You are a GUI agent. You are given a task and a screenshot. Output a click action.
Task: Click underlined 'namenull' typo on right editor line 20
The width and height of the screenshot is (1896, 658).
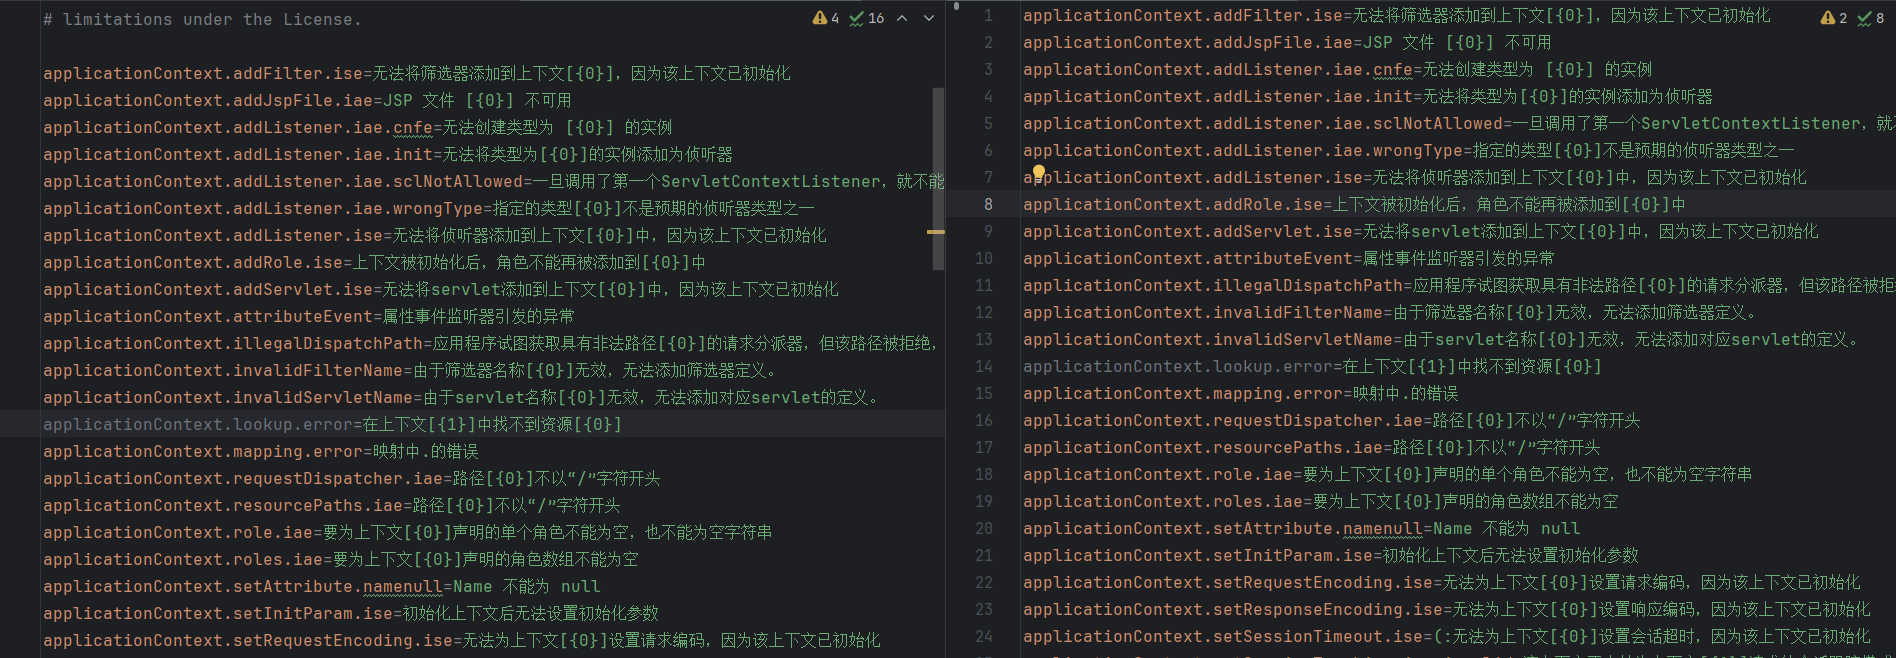coord(1382,528)
